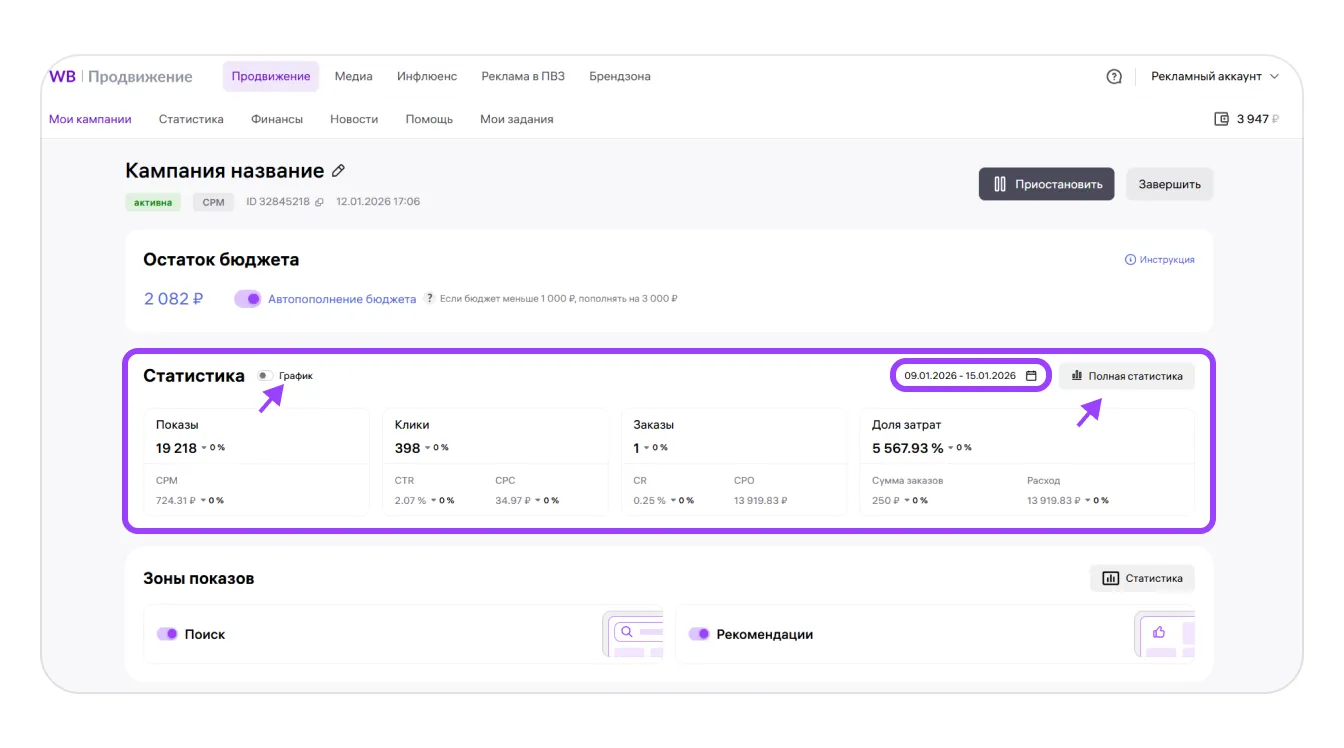This screenshot has height=748, width=1344.
Task: Open Полная статистика
Action: [1126, 376]
